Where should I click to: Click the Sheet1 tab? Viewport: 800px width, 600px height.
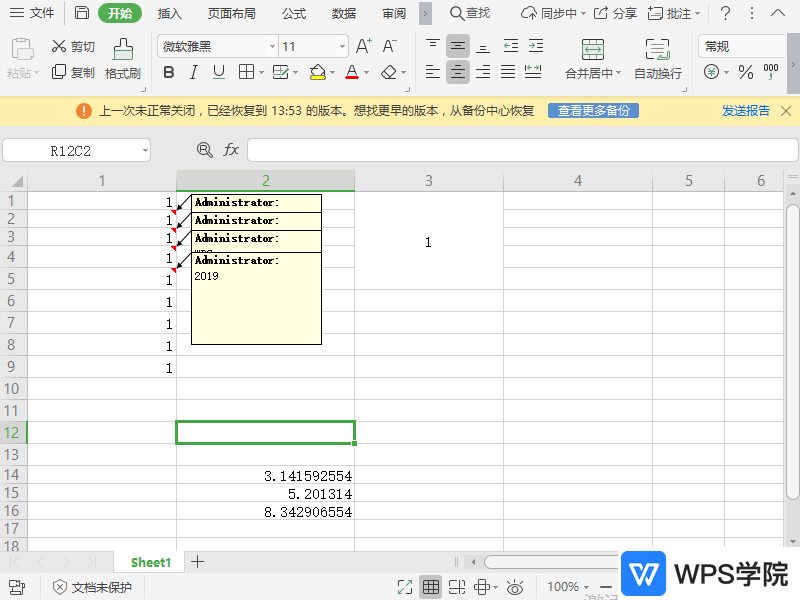pos(149,562)
